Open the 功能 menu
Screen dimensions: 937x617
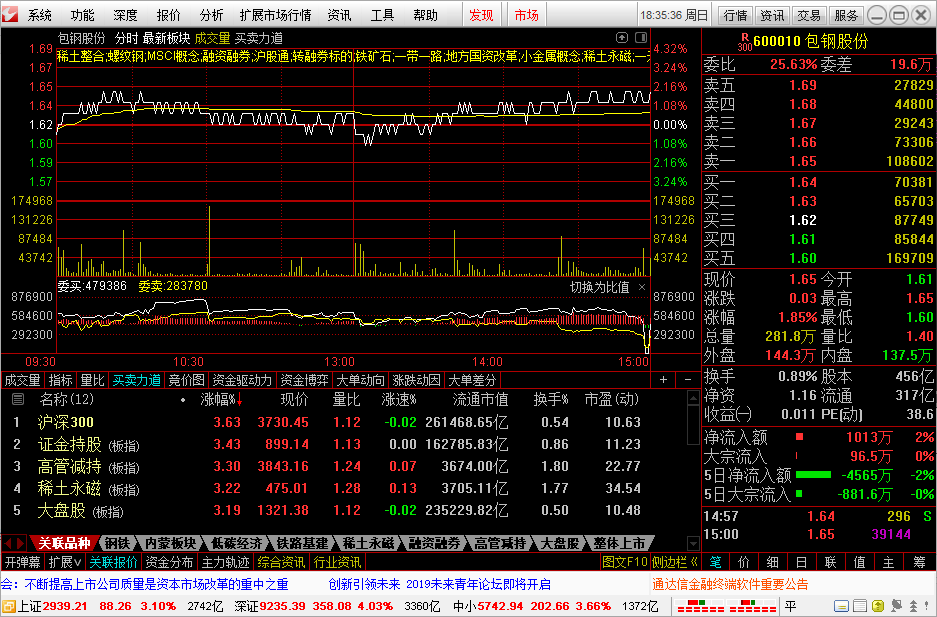(x=82, y=15)
